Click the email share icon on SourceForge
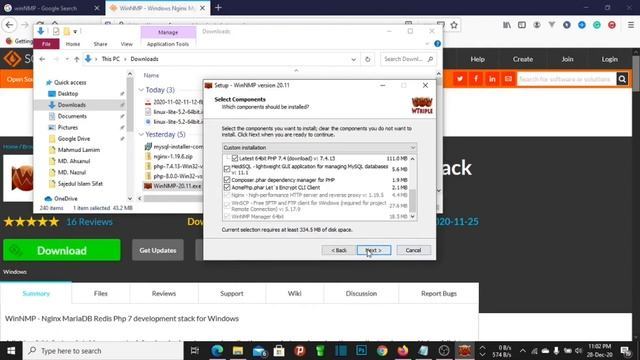The height and width of the screenshot is (360, 640). coord(508,79)
